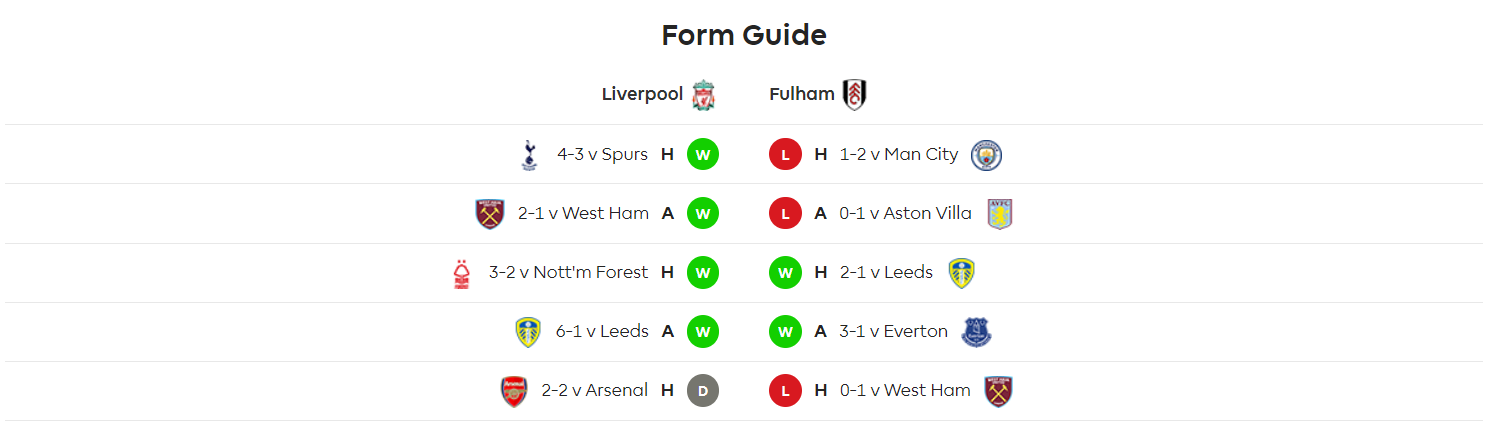Viewport: 1504px width, 437px height.
Task: Select the Liverpool team name heading
Action: (642, 94)
